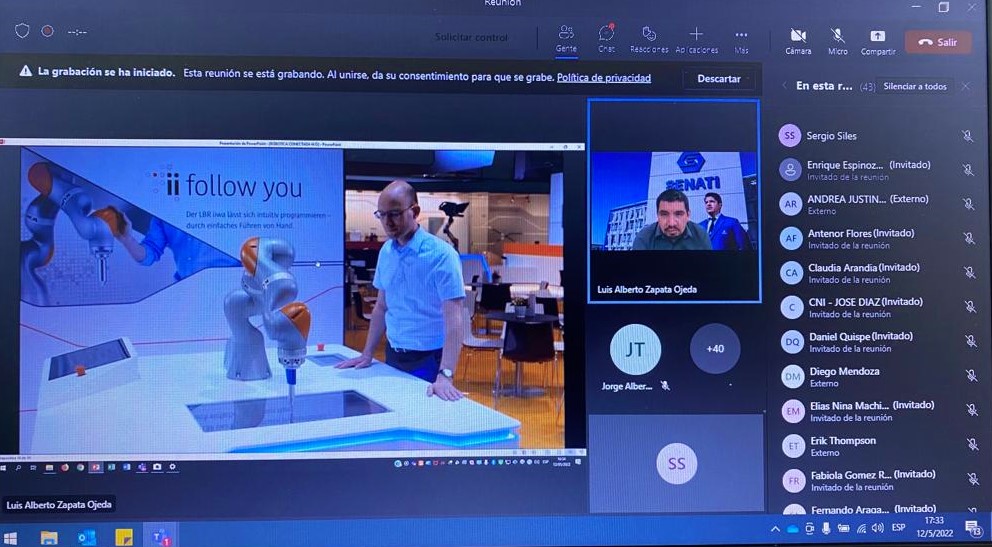Open Outlook from the taskbar
Screen dimensions: 992x547
coord(86,537)
